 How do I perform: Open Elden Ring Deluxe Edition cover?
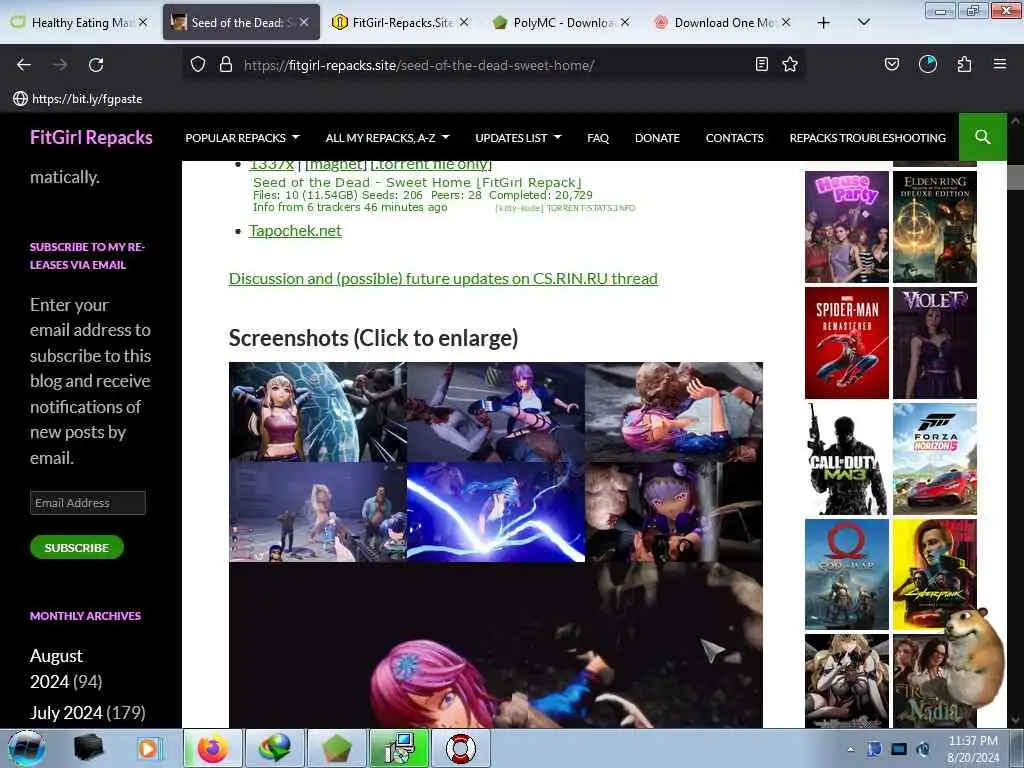click(x=935, y=227)
